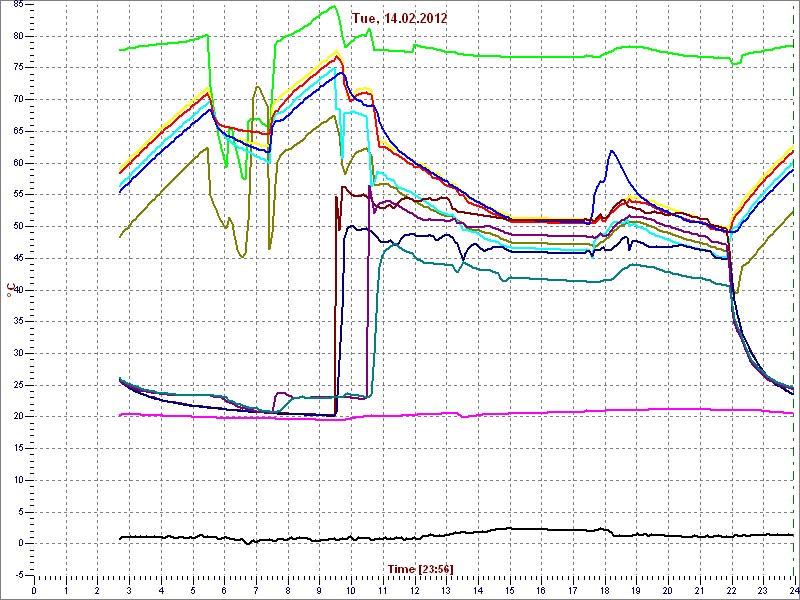This screenshot has width=800, height=600.
Task: Click the 45 tick on temperature axis
Action: (18, 258)
